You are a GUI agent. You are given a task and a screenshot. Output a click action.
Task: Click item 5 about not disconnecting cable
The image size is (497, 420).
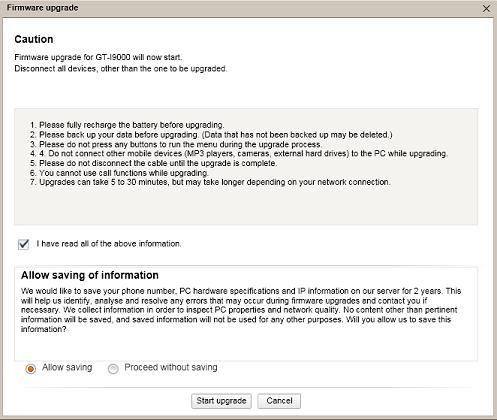coord(153,163)
